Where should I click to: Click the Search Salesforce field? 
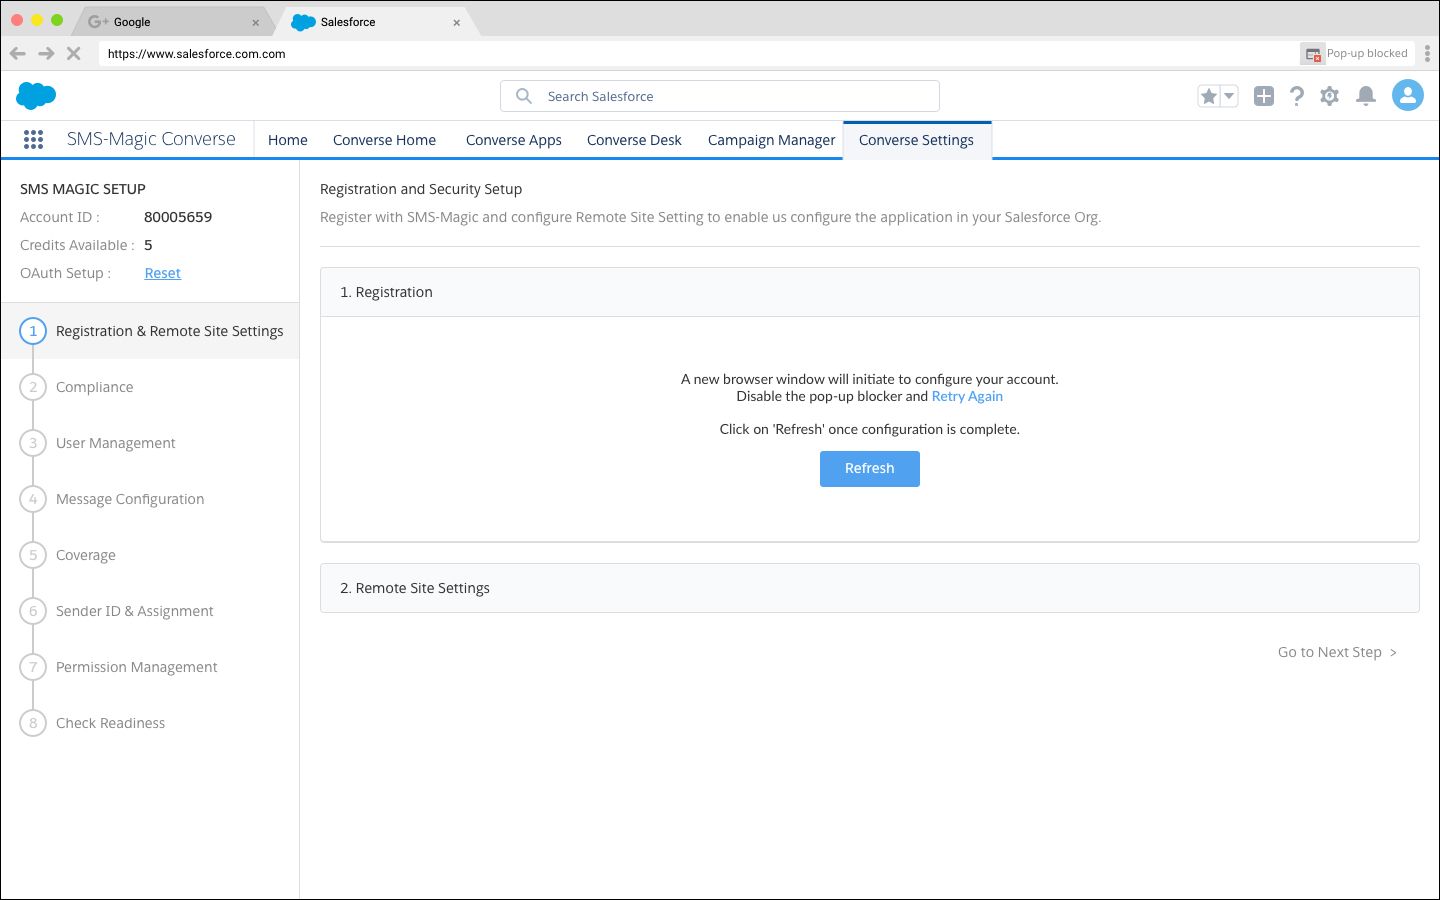coord(720,96)
